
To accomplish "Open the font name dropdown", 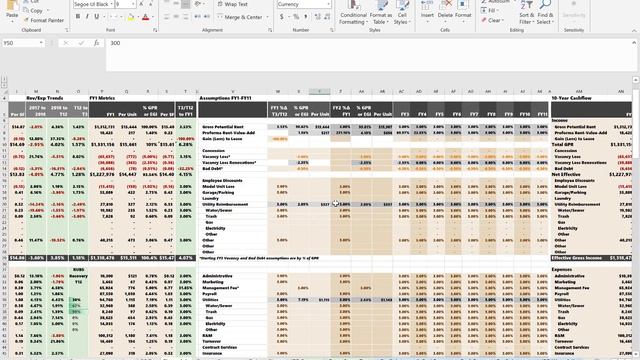I will pyautogui.click(x=111, y=4).
